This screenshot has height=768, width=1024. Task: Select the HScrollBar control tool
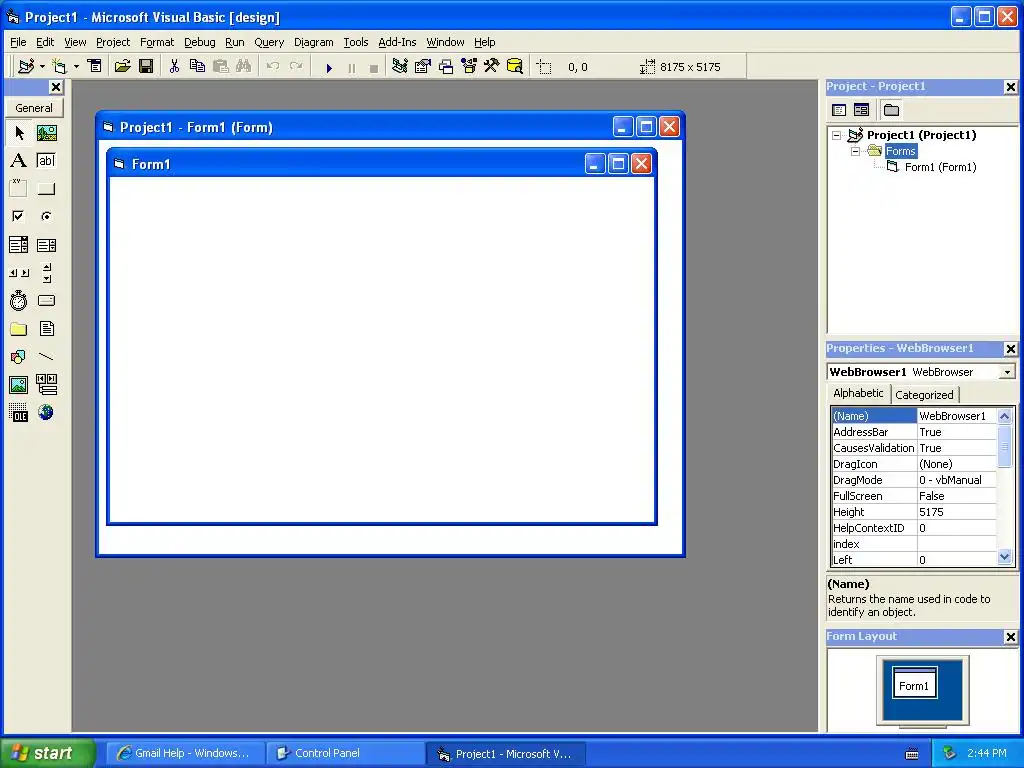click(x=19, y=273)
